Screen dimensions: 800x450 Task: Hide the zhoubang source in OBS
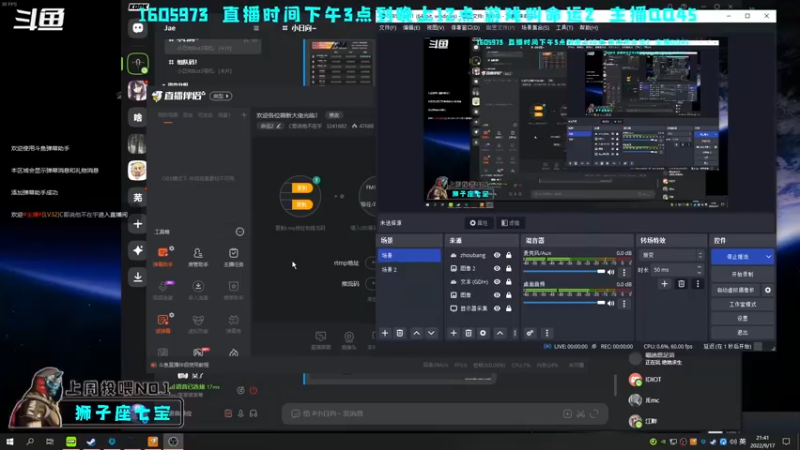497,255
